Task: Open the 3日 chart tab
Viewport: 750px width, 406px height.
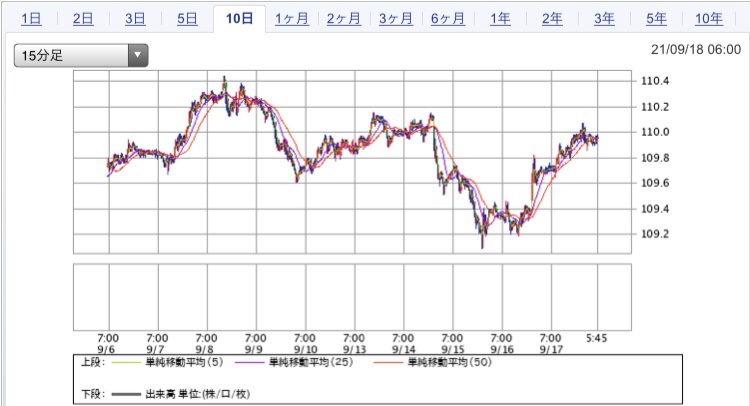Action: click(135, 19)
